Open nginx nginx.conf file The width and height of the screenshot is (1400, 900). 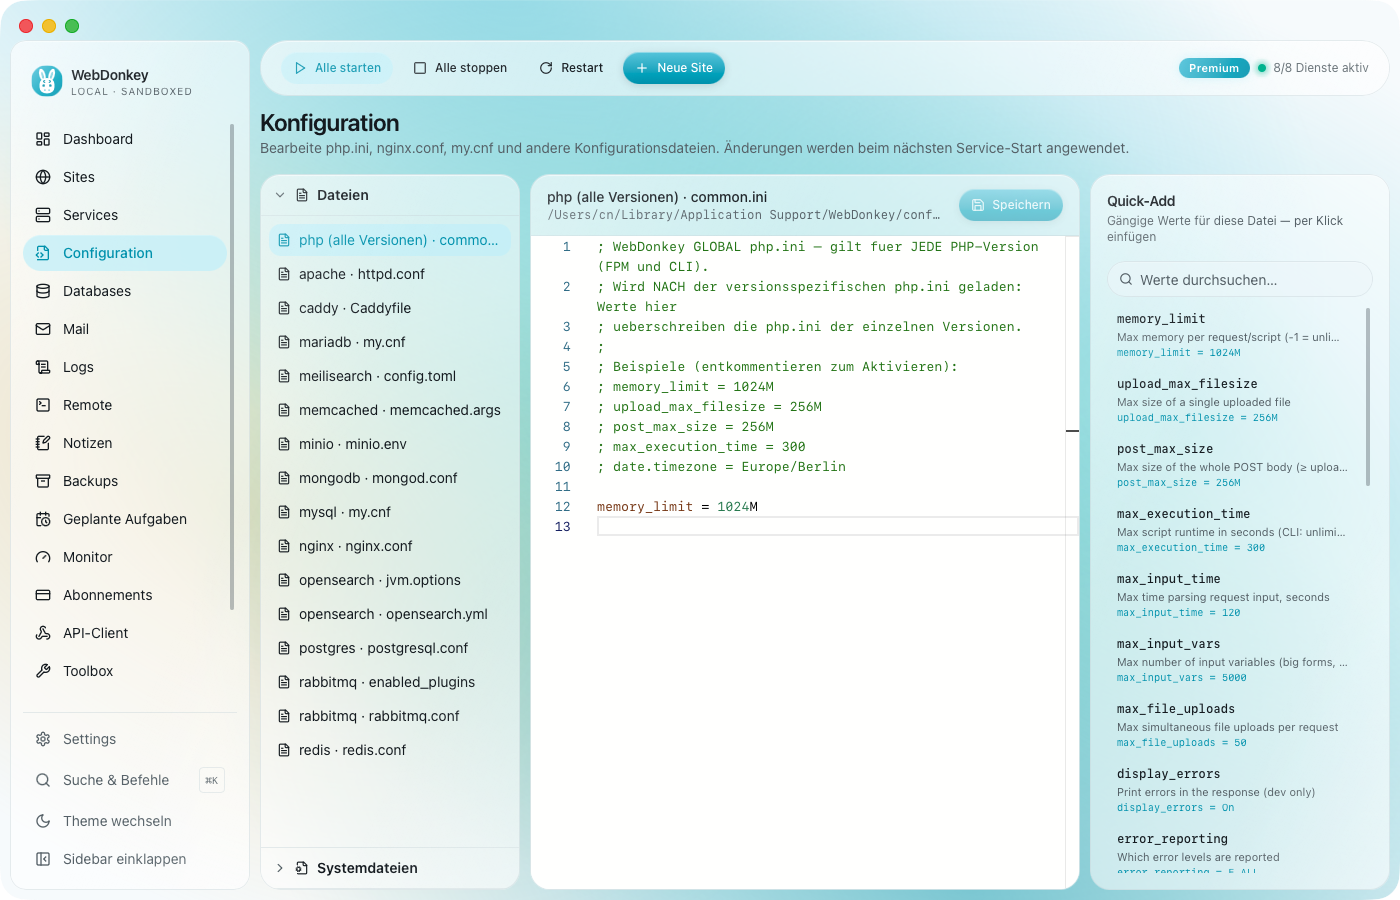click(390, 546)
